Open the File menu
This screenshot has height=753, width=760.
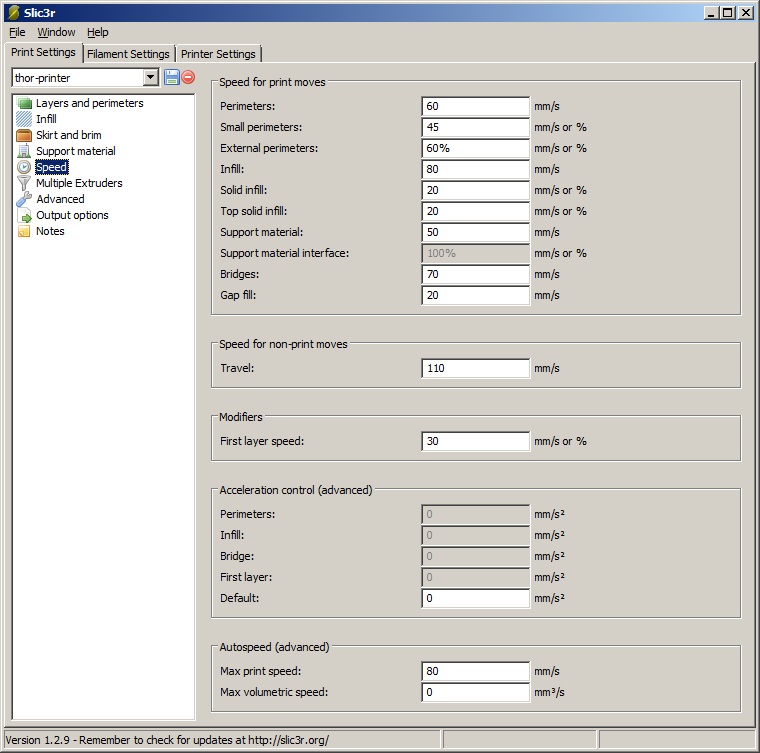(17, 32)
